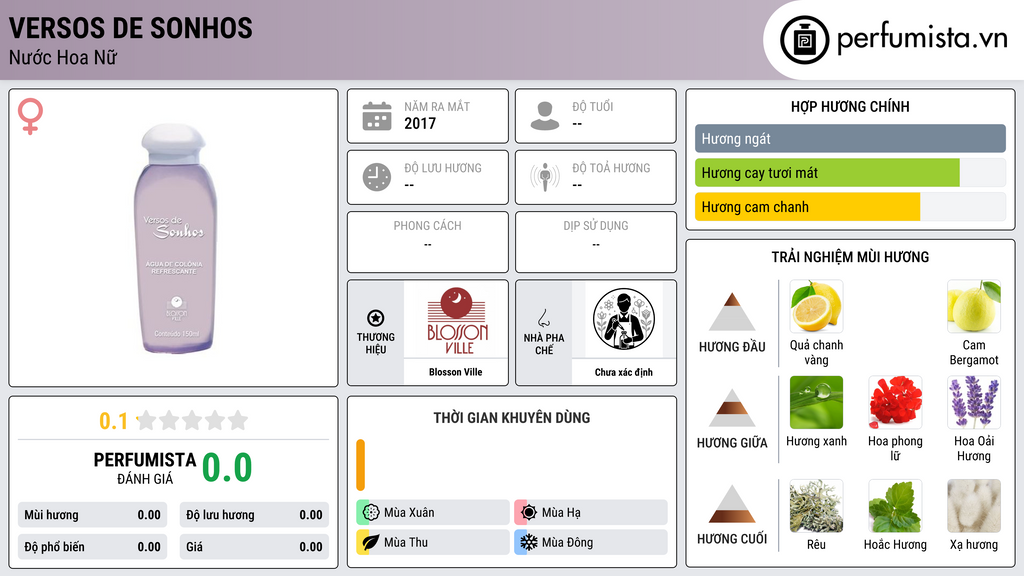Click the clock icon beside Độ lưu hương
Viewport: 1024px width, 576px height.
pyautogui.click(x=377, y=177)
